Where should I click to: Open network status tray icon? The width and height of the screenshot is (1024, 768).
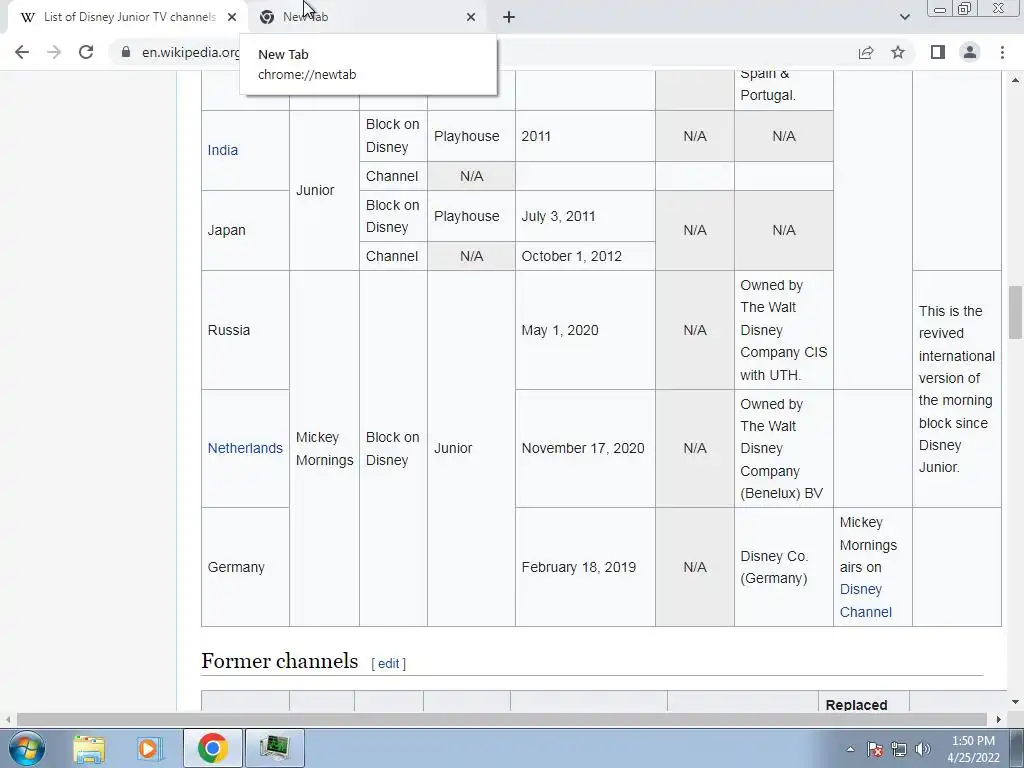(x=899, y=749)
